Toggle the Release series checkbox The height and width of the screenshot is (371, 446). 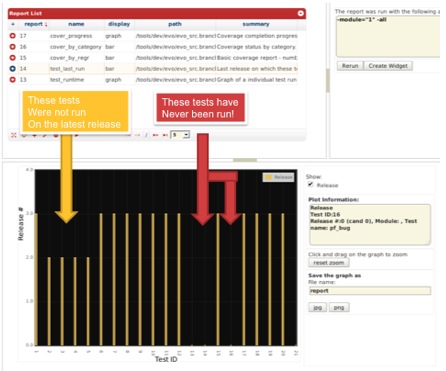coord(310,184)
